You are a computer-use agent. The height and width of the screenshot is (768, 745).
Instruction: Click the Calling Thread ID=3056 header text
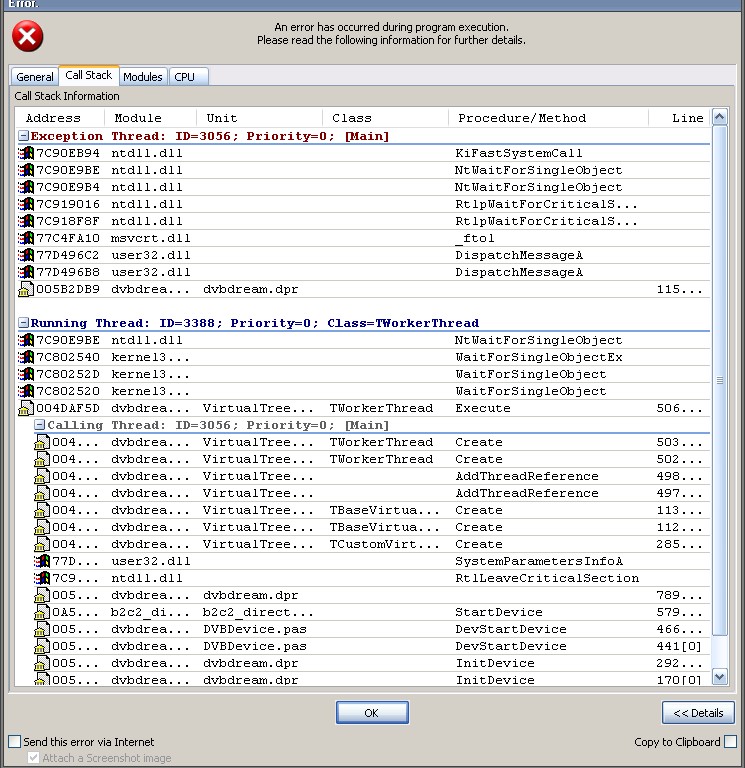[218, 425]
